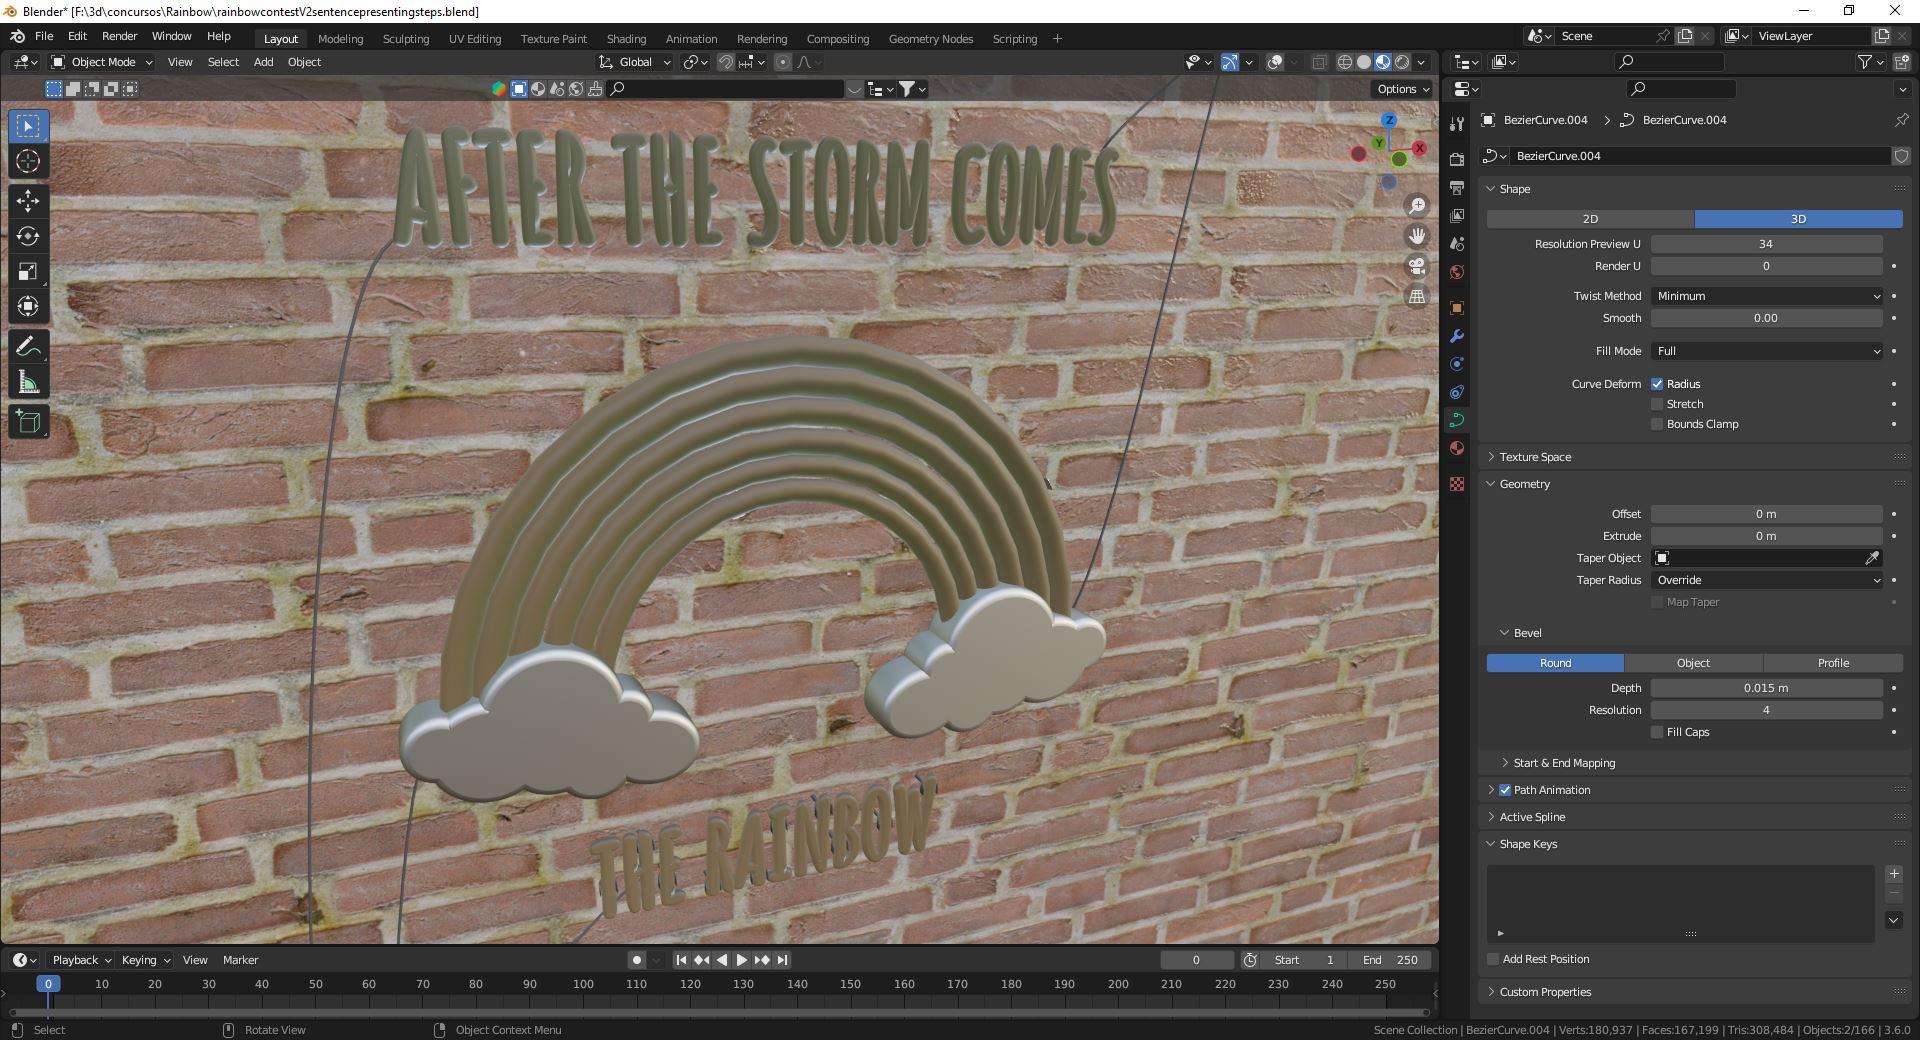Viewport: 1920px width, 1040px height.
Task: Enable the Bounds Clamp checkbox
Action: point(1657,424)
